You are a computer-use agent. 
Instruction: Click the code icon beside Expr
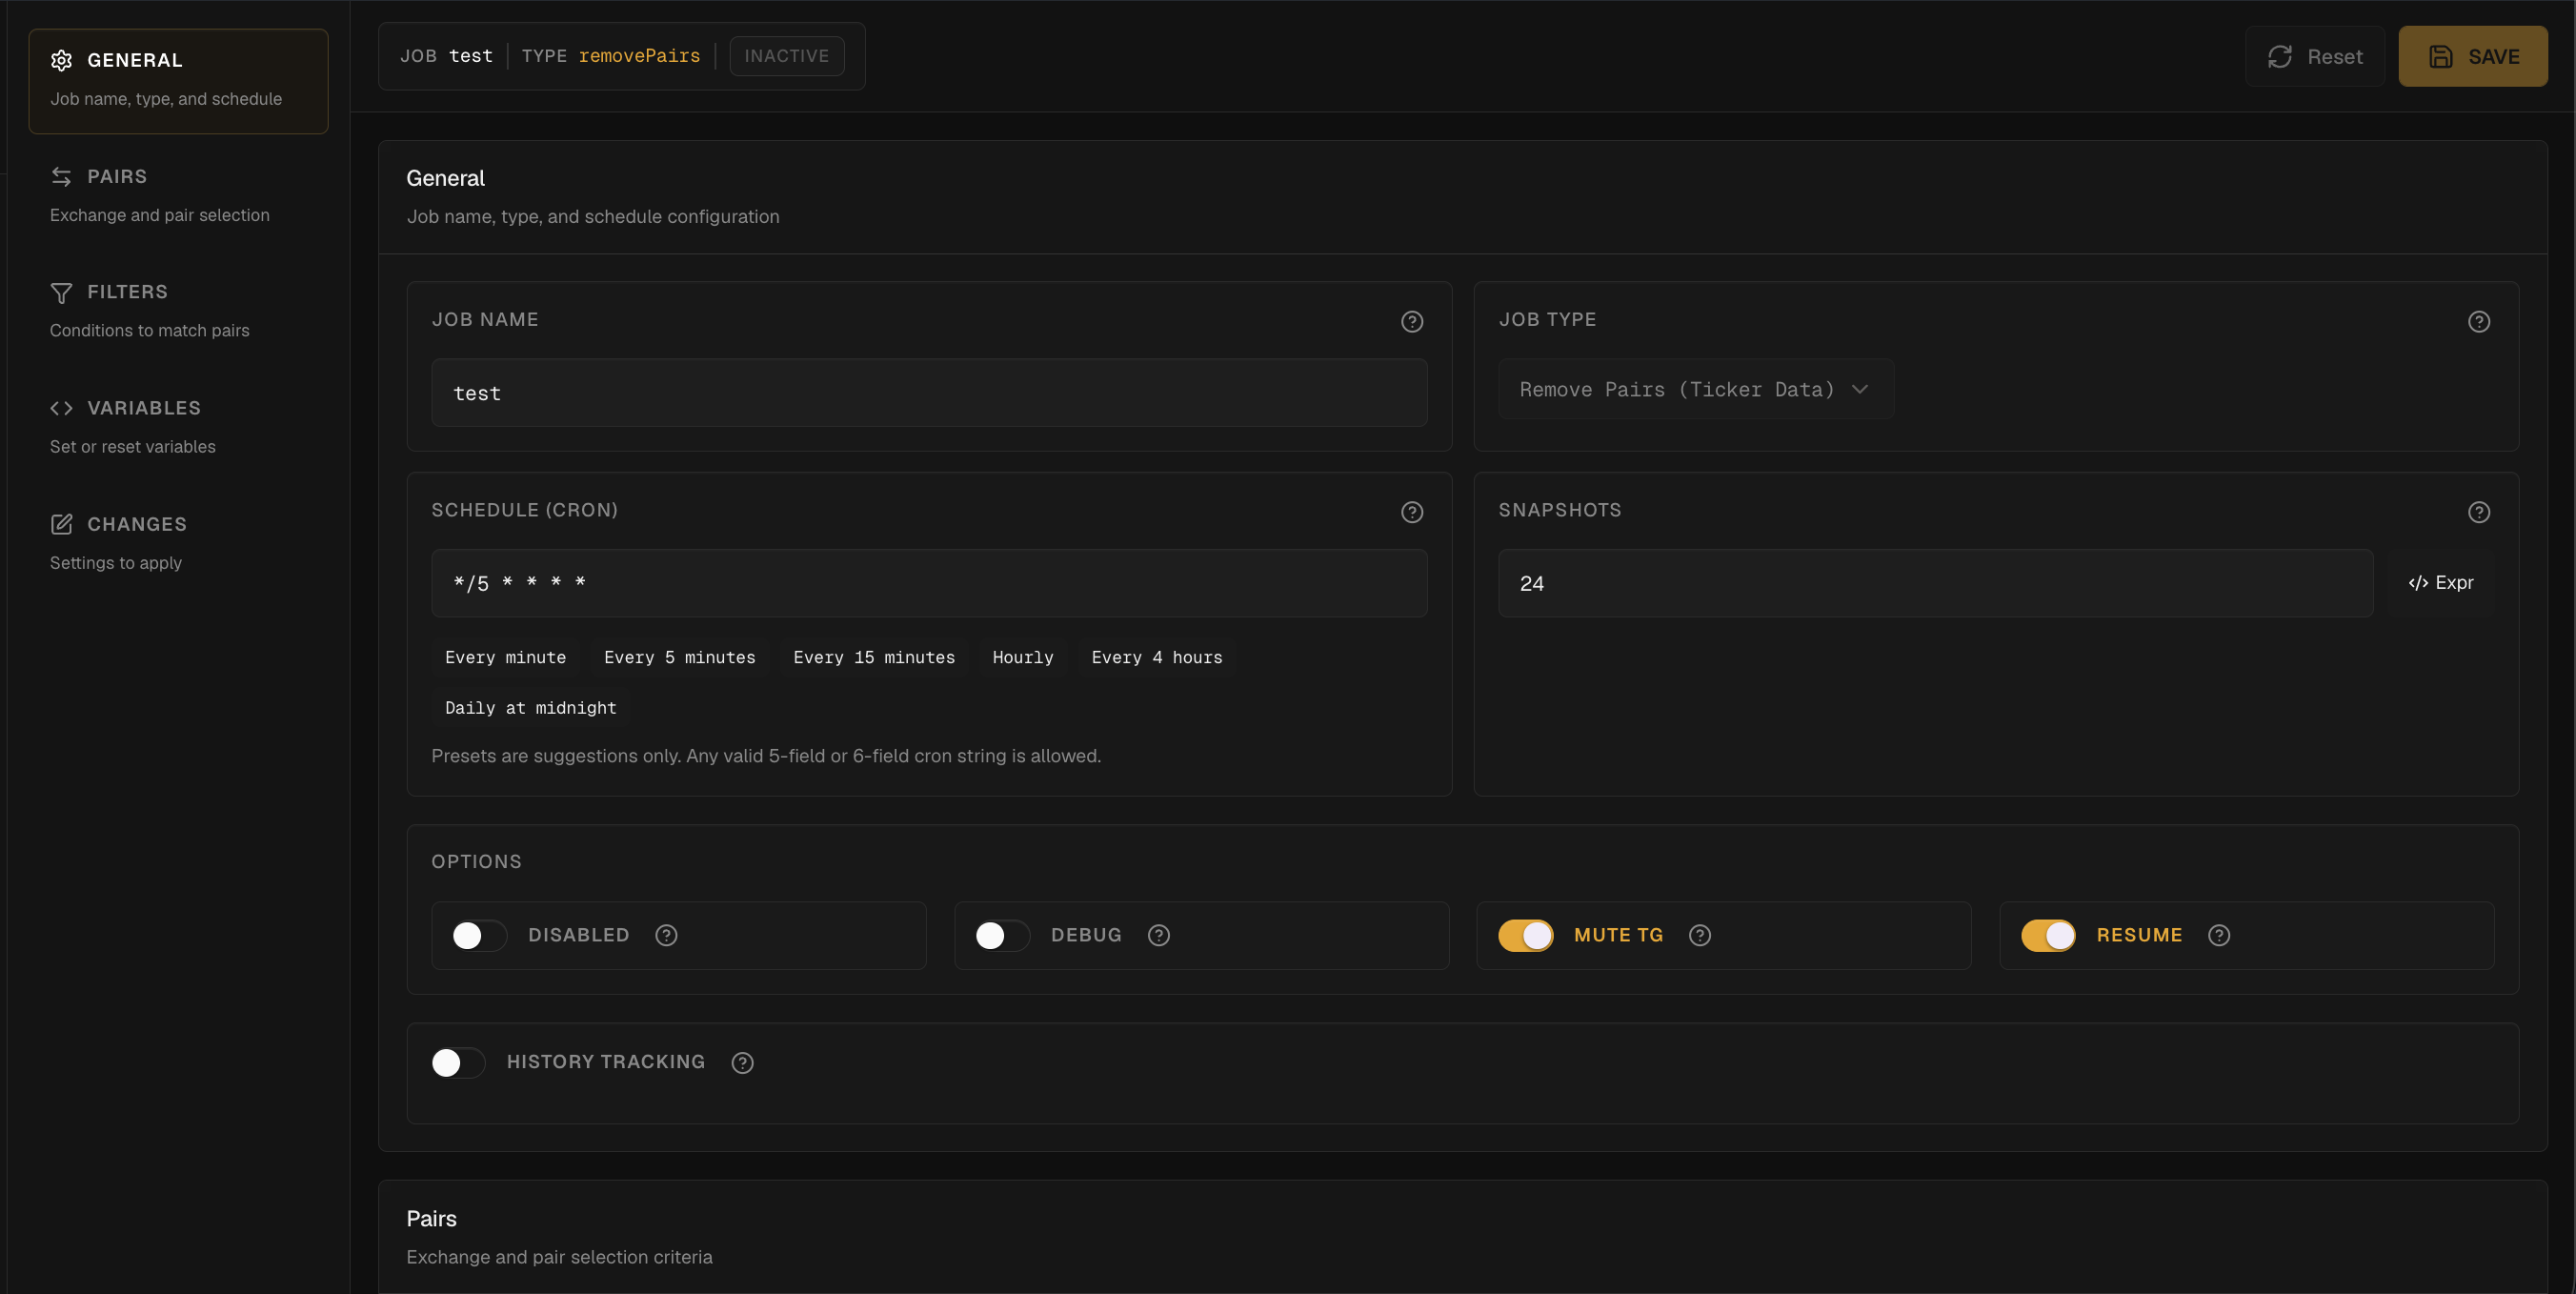point(2418,583)
